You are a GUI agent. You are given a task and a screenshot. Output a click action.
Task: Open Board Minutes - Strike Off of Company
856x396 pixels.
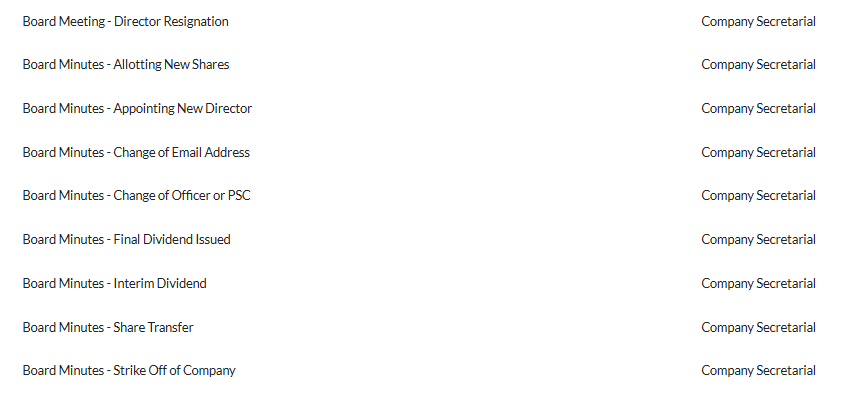point(129,370)
